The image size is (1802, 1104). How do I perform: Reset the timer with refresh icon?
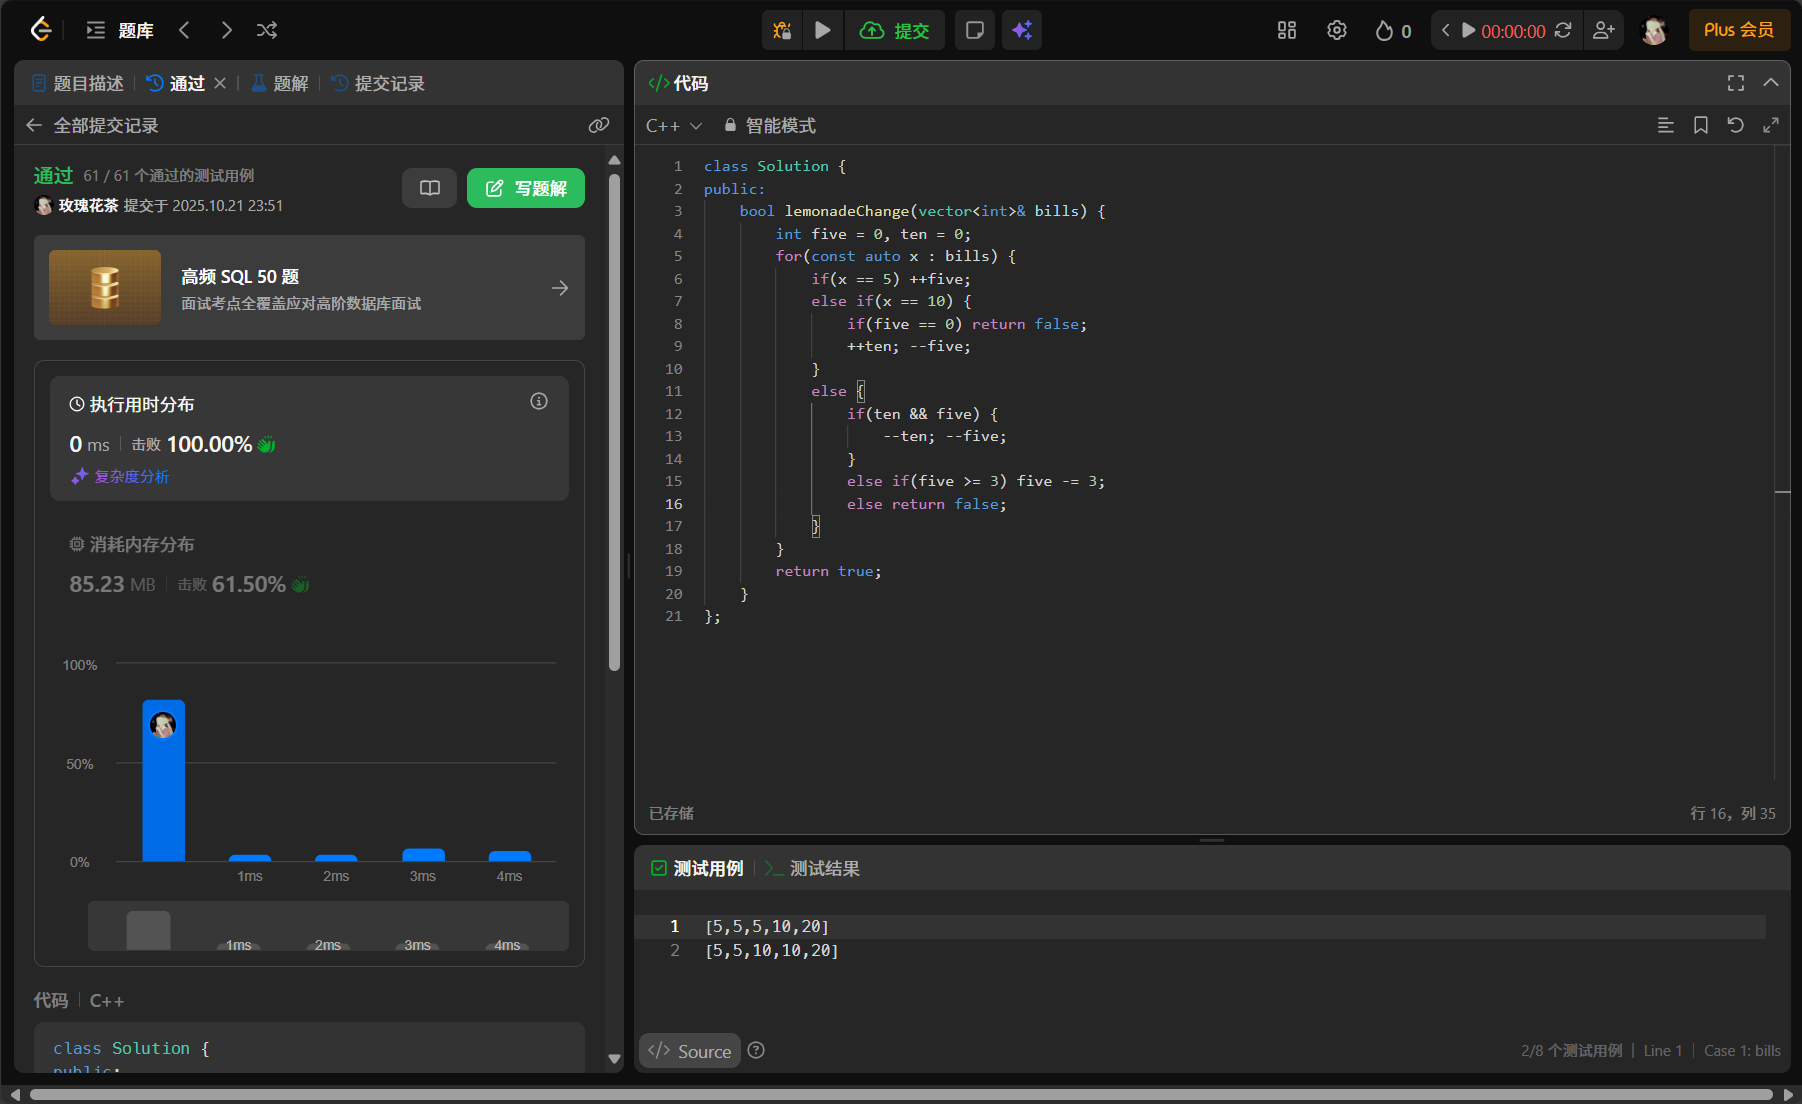1563,30
